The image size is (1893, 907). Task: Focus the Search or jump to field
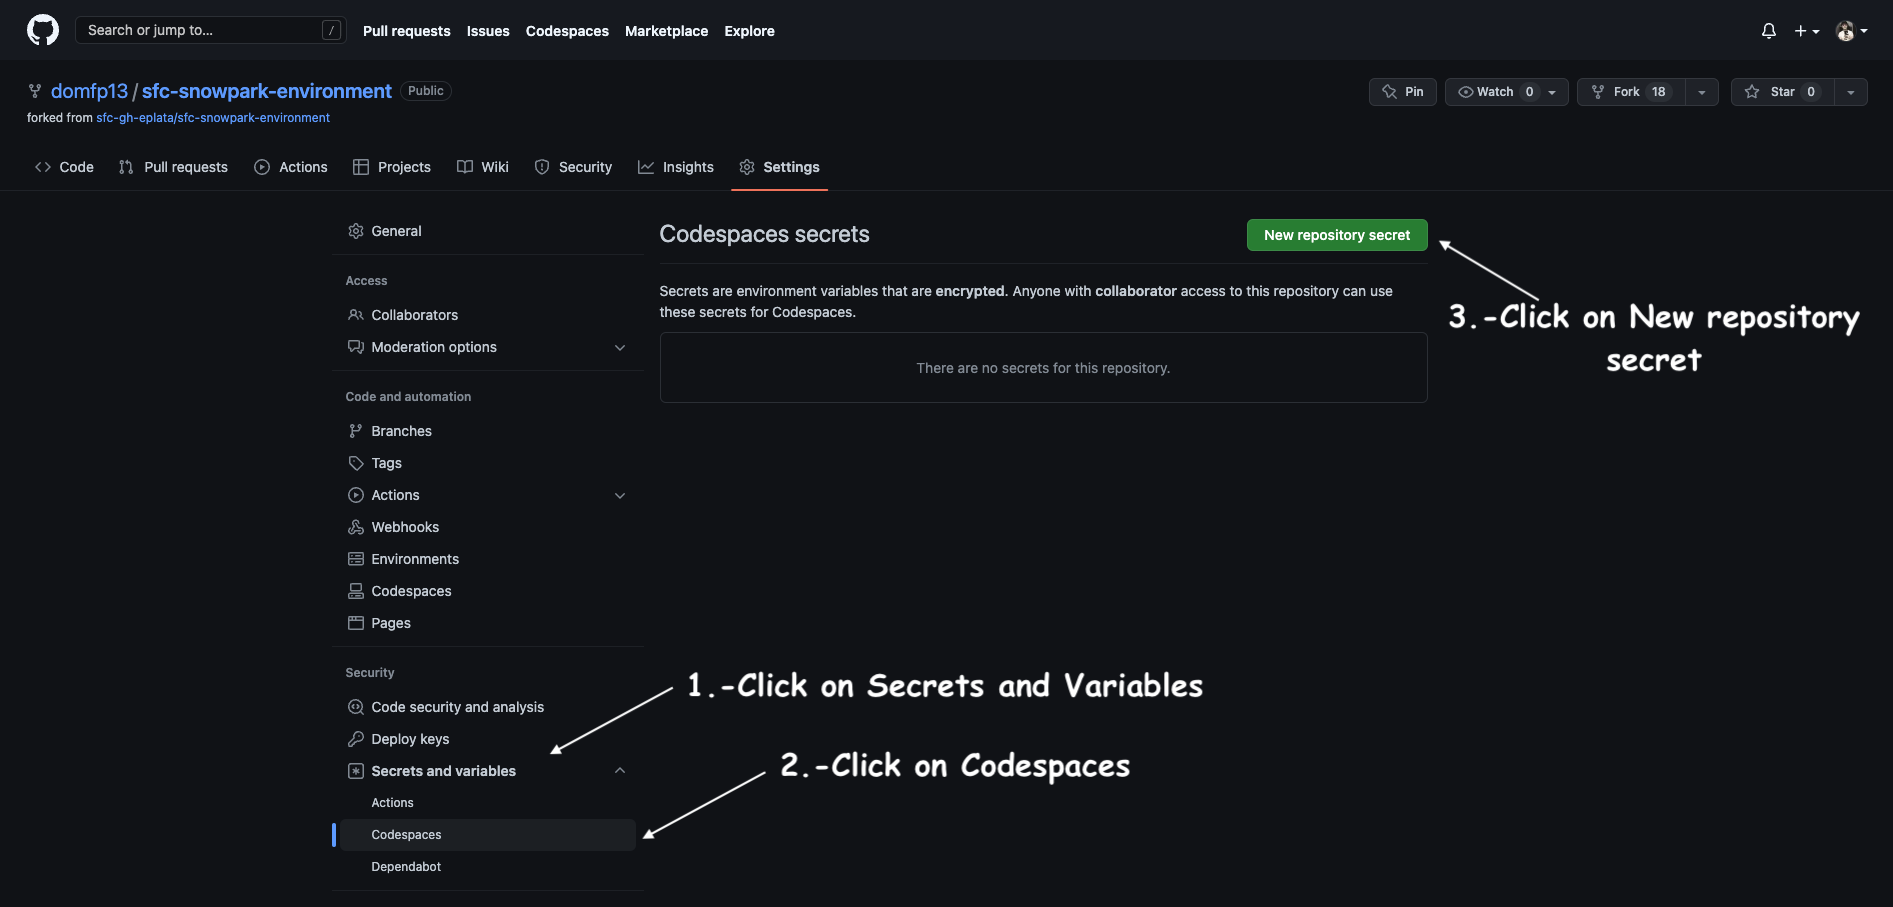click(x=211, y=30)
